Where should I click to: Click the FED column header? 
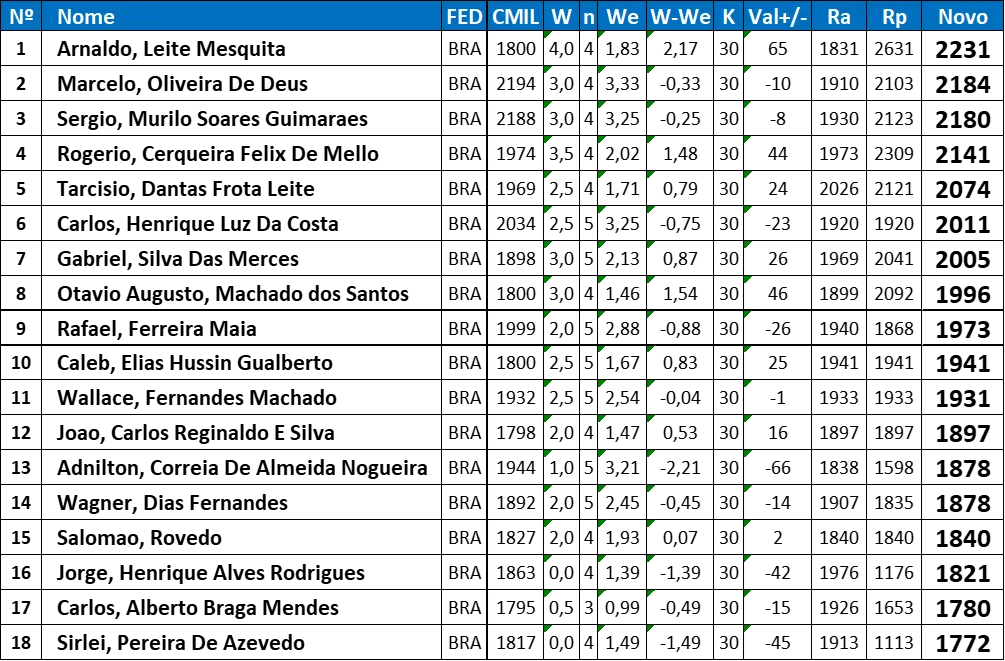(x=464, y=17)
